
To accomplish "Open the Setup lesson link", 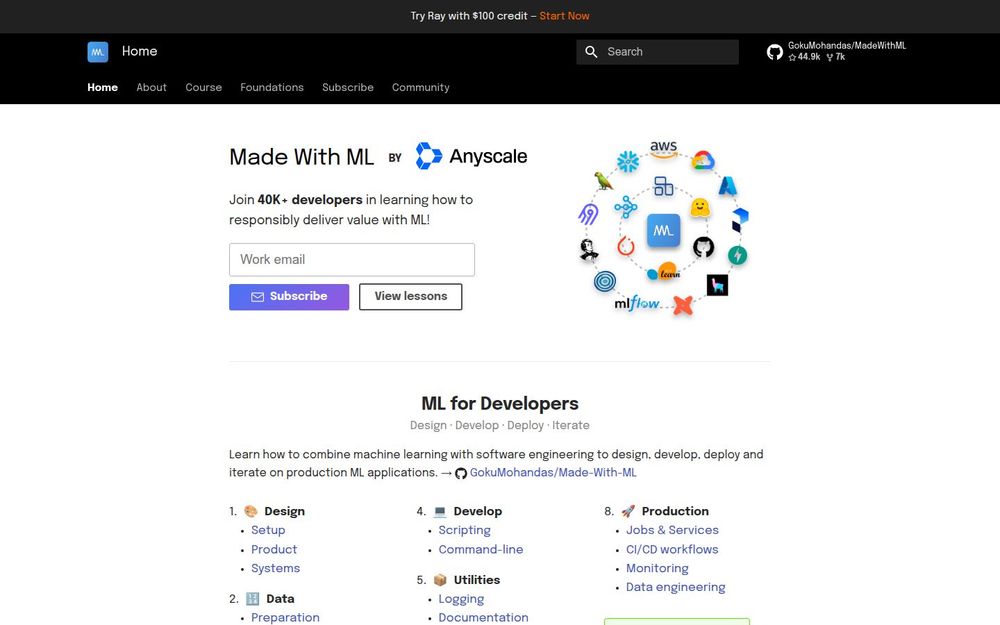I will click(268, 530).
